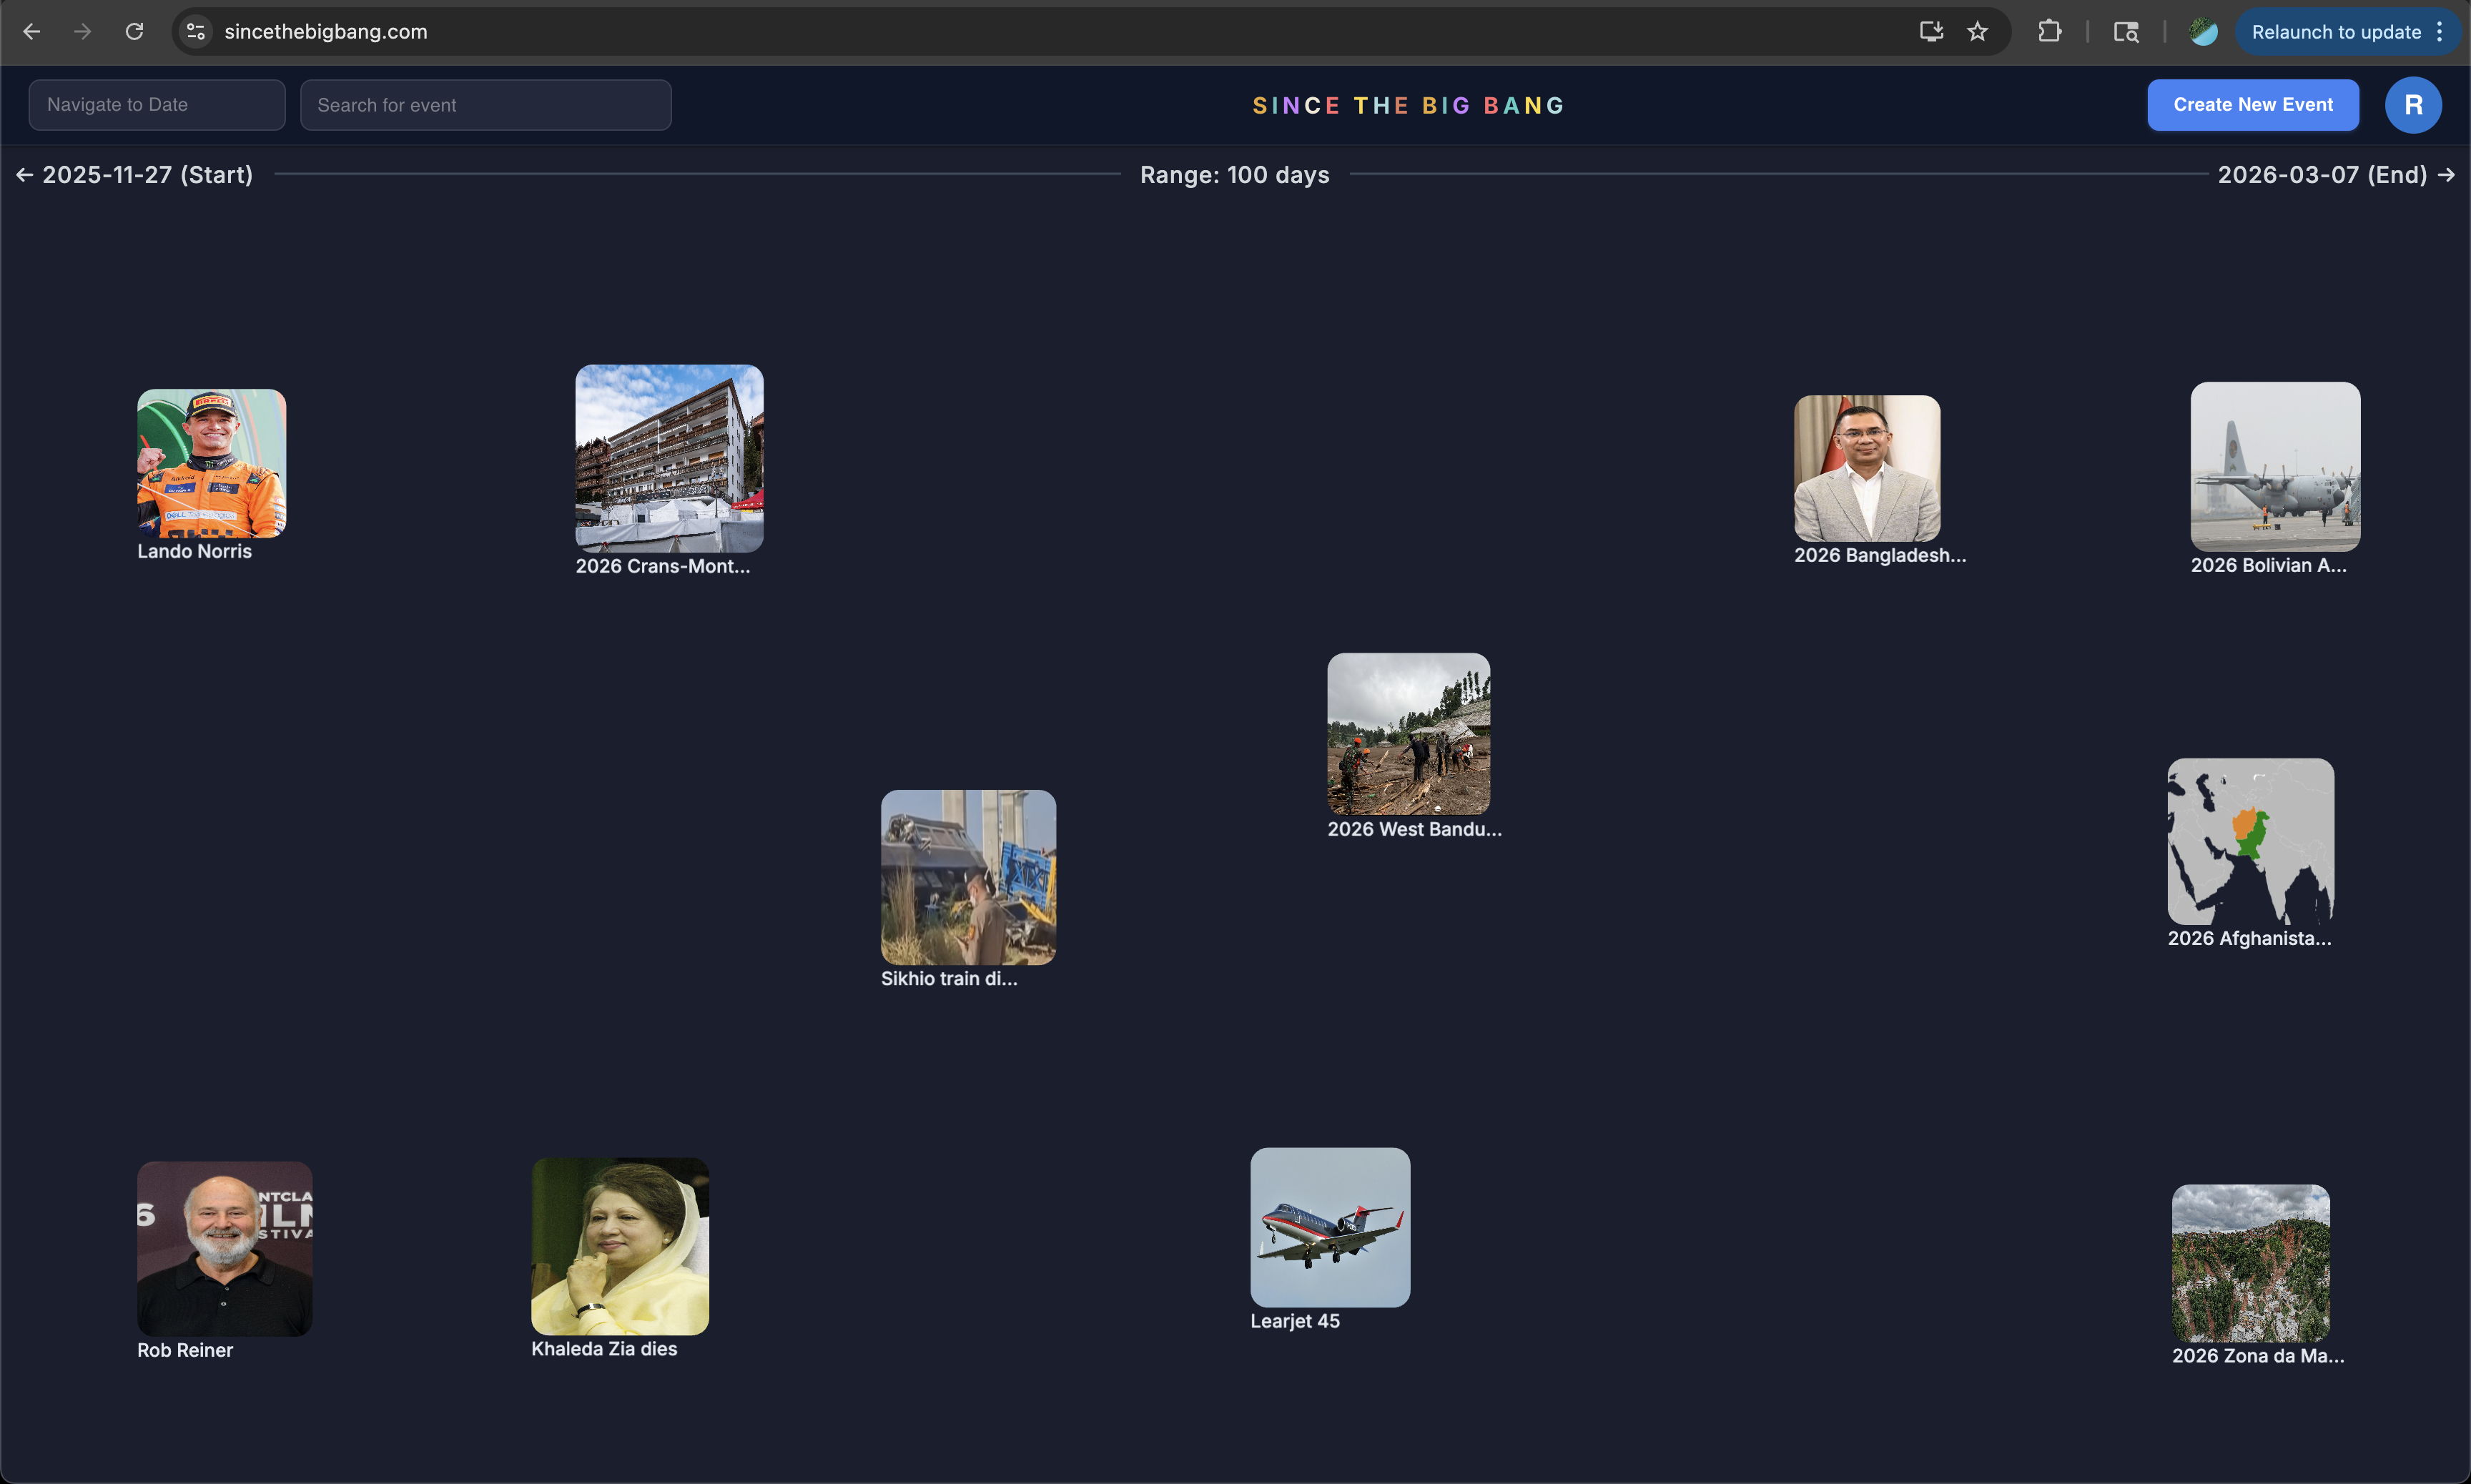Click the Search for event box
Screen dimensions: 2471x1484
pos(485,105)
